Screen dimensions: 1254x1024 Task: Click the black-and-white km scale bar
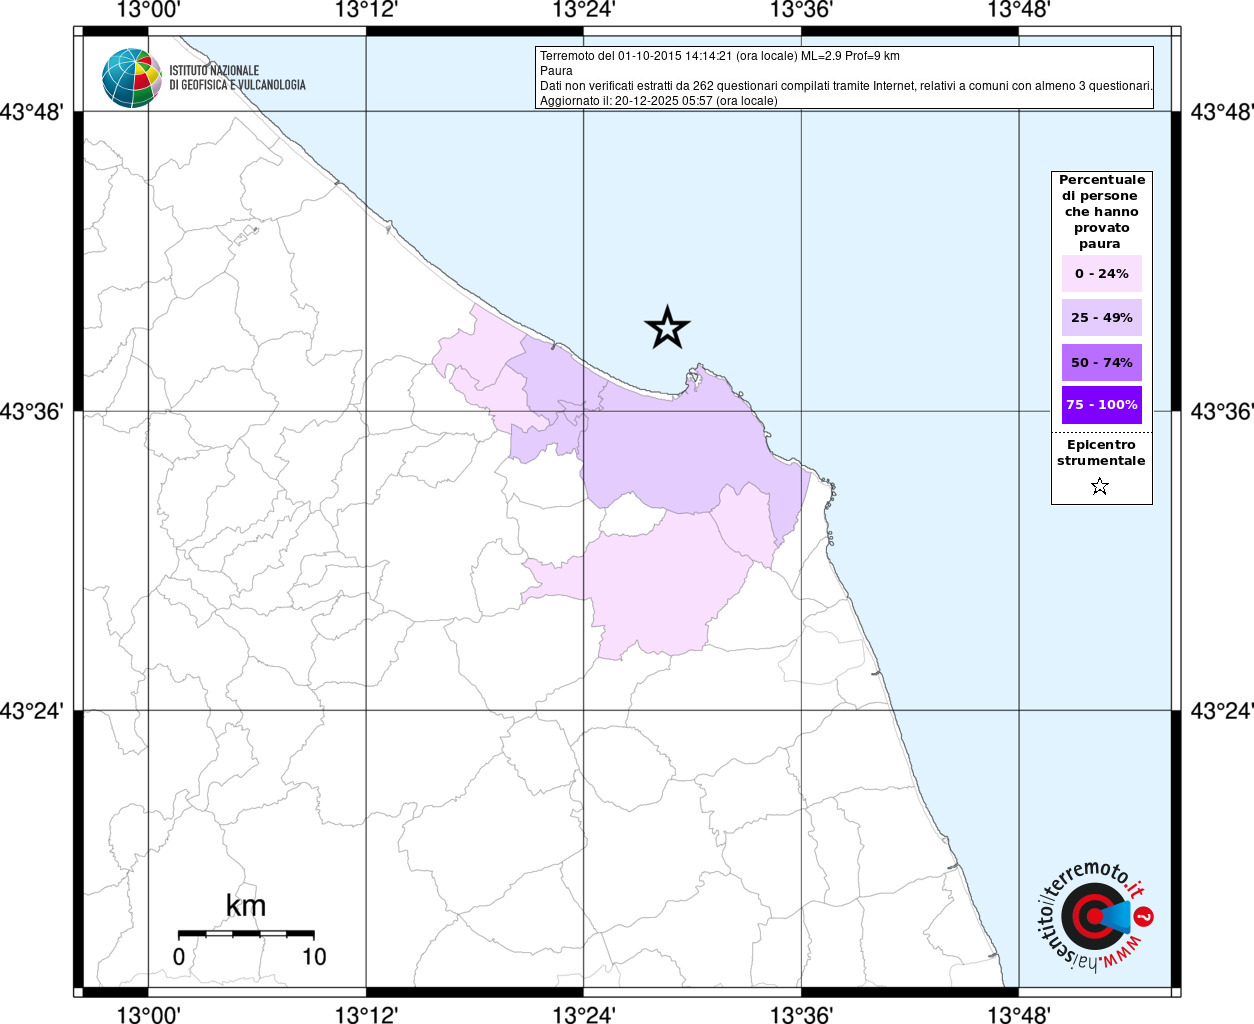click(x=246, y=934)
